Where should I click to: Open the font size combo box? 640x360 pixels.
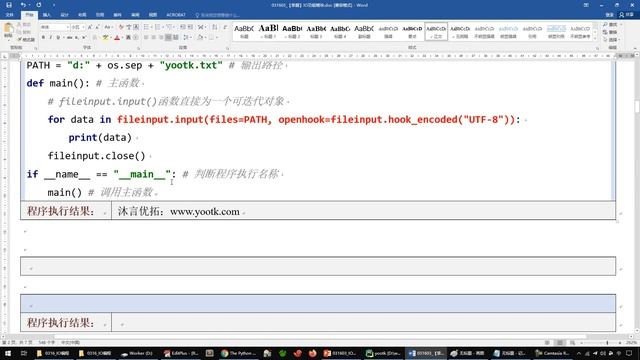pos(78,27)
